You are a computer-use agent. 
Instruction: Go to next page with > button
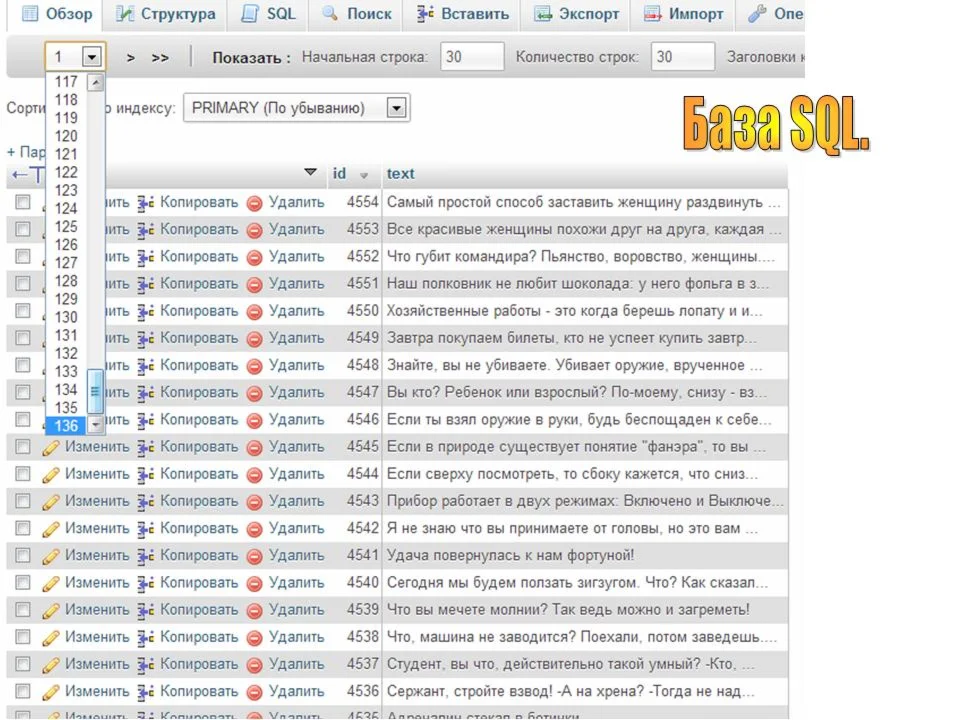click(131, 58)
